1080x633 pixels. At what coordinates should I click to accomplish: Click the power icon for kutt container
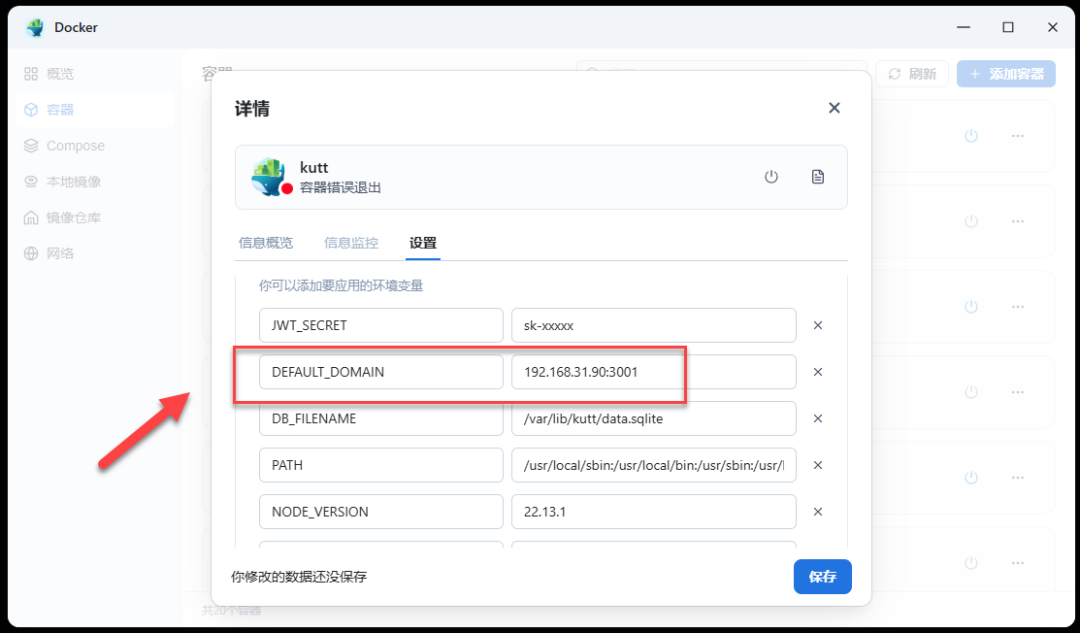[771, 176]
